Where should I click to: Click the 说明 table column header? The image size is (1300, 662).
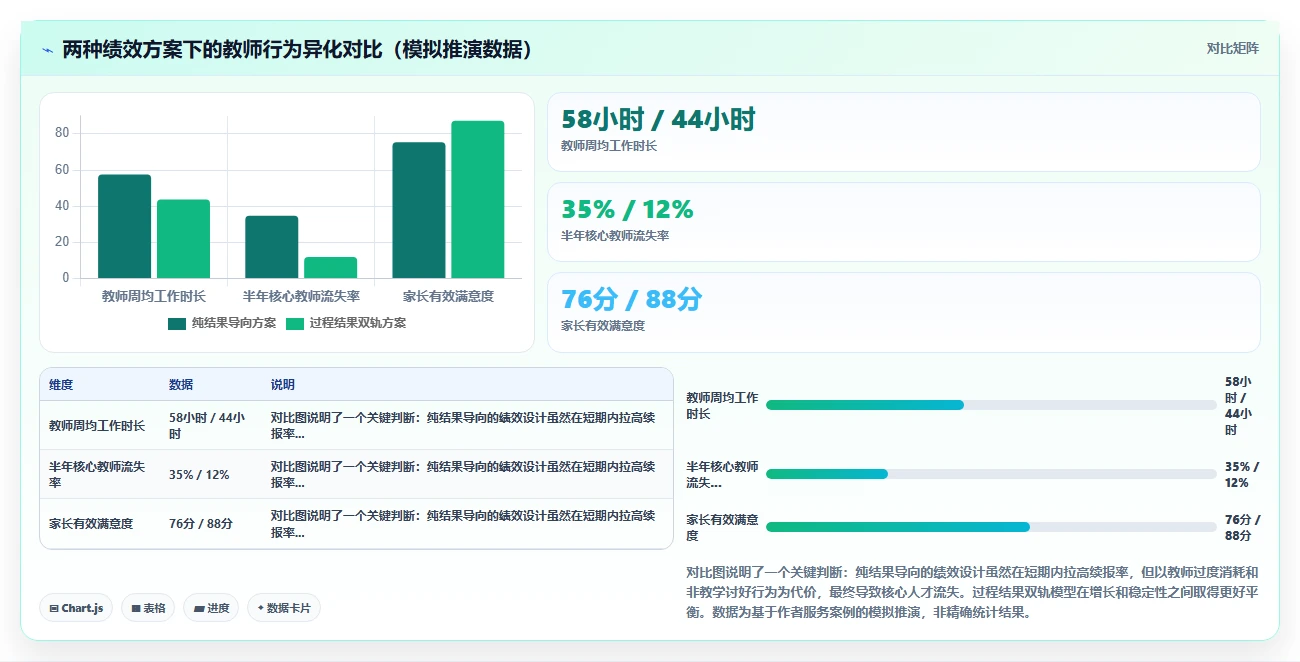(283, 385)
